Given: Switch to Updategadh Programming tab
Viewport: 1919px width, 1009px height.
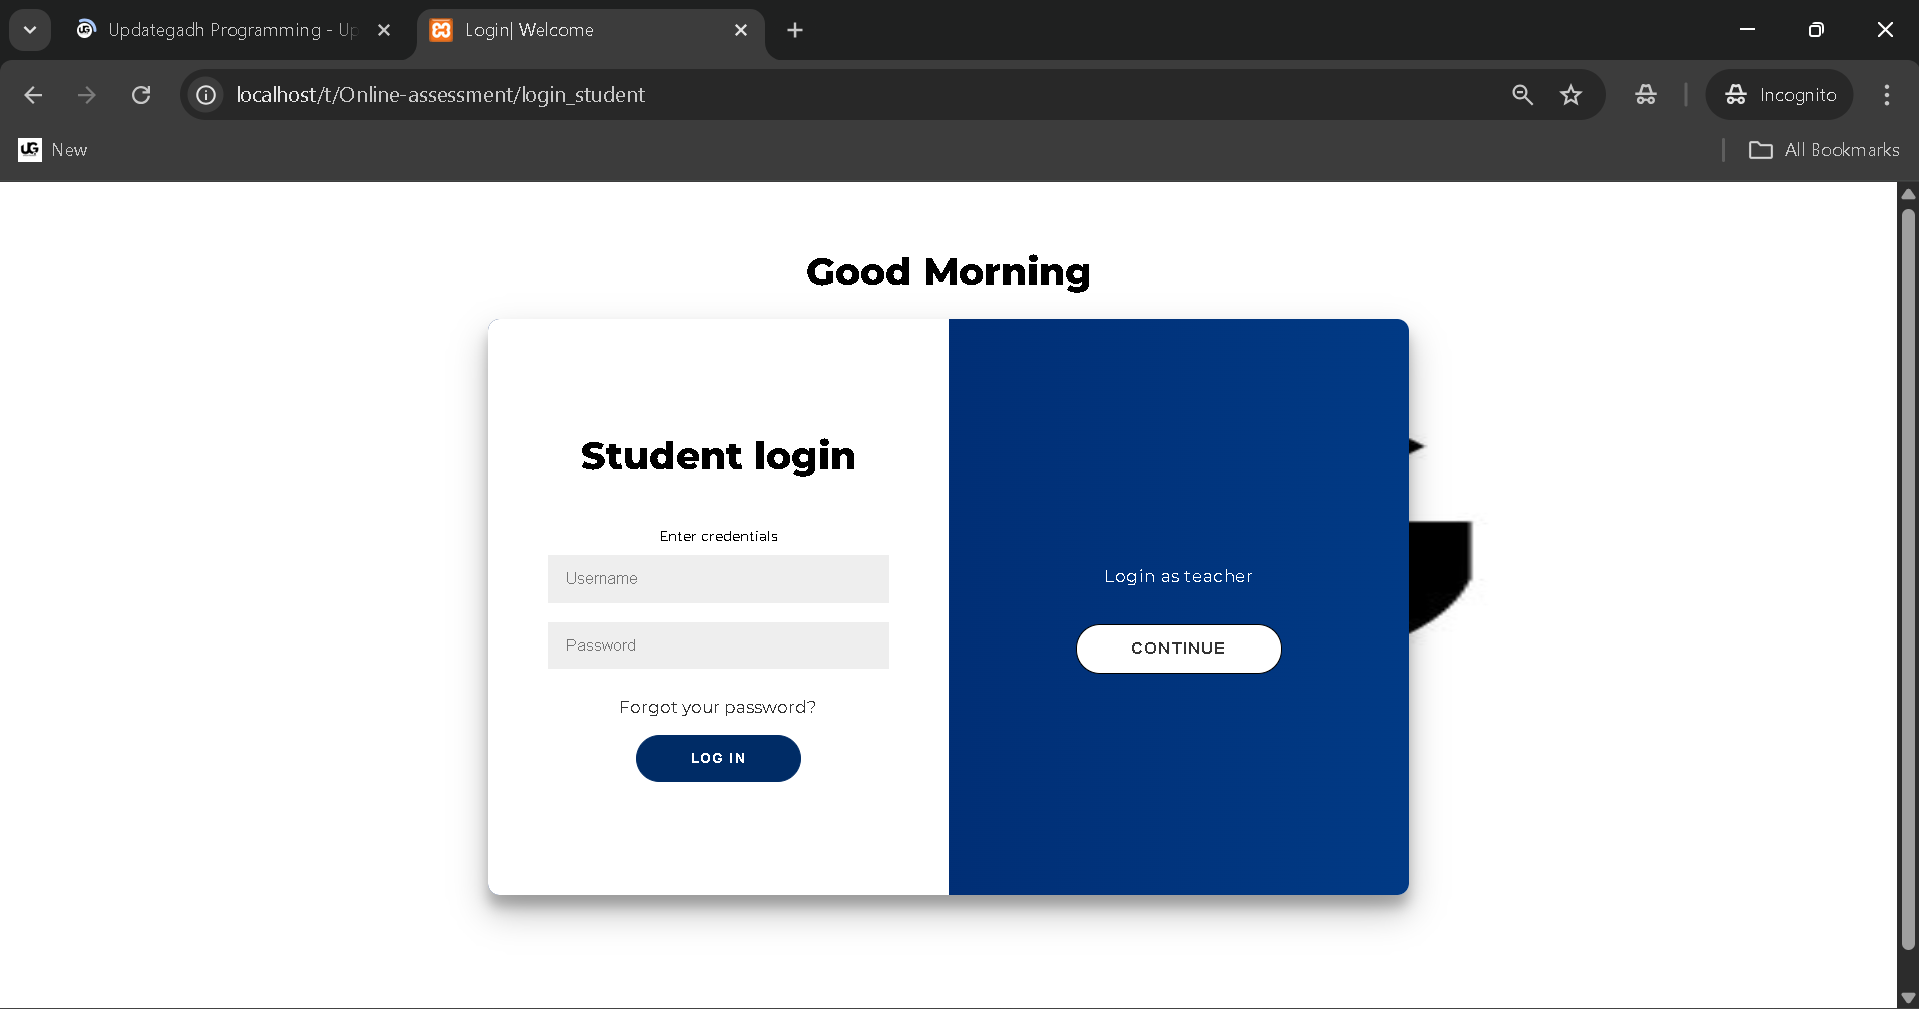Looking at the screenshot, I should point(220,30).
